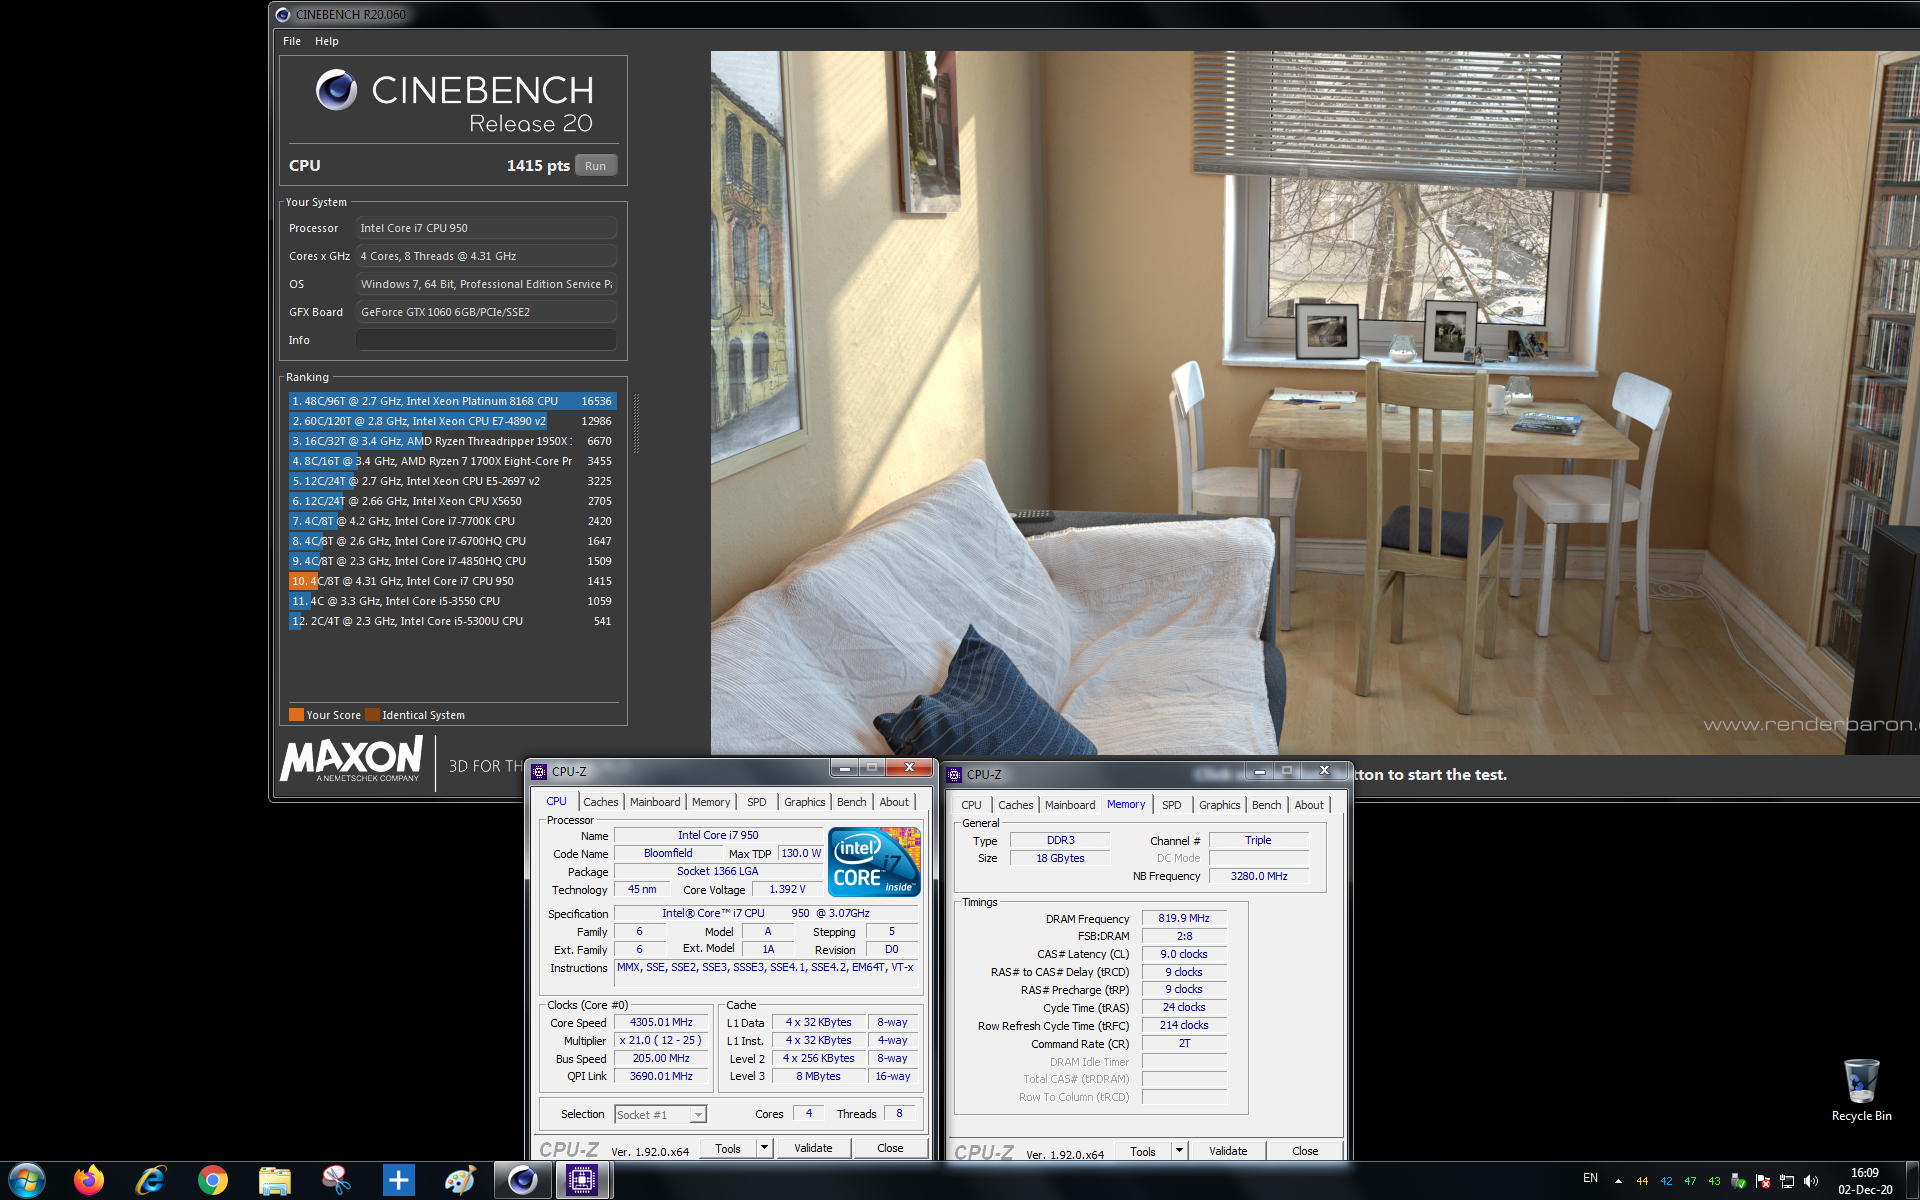
Task: Open the volume speaker tray icon
Action: click(1810, 1181)
